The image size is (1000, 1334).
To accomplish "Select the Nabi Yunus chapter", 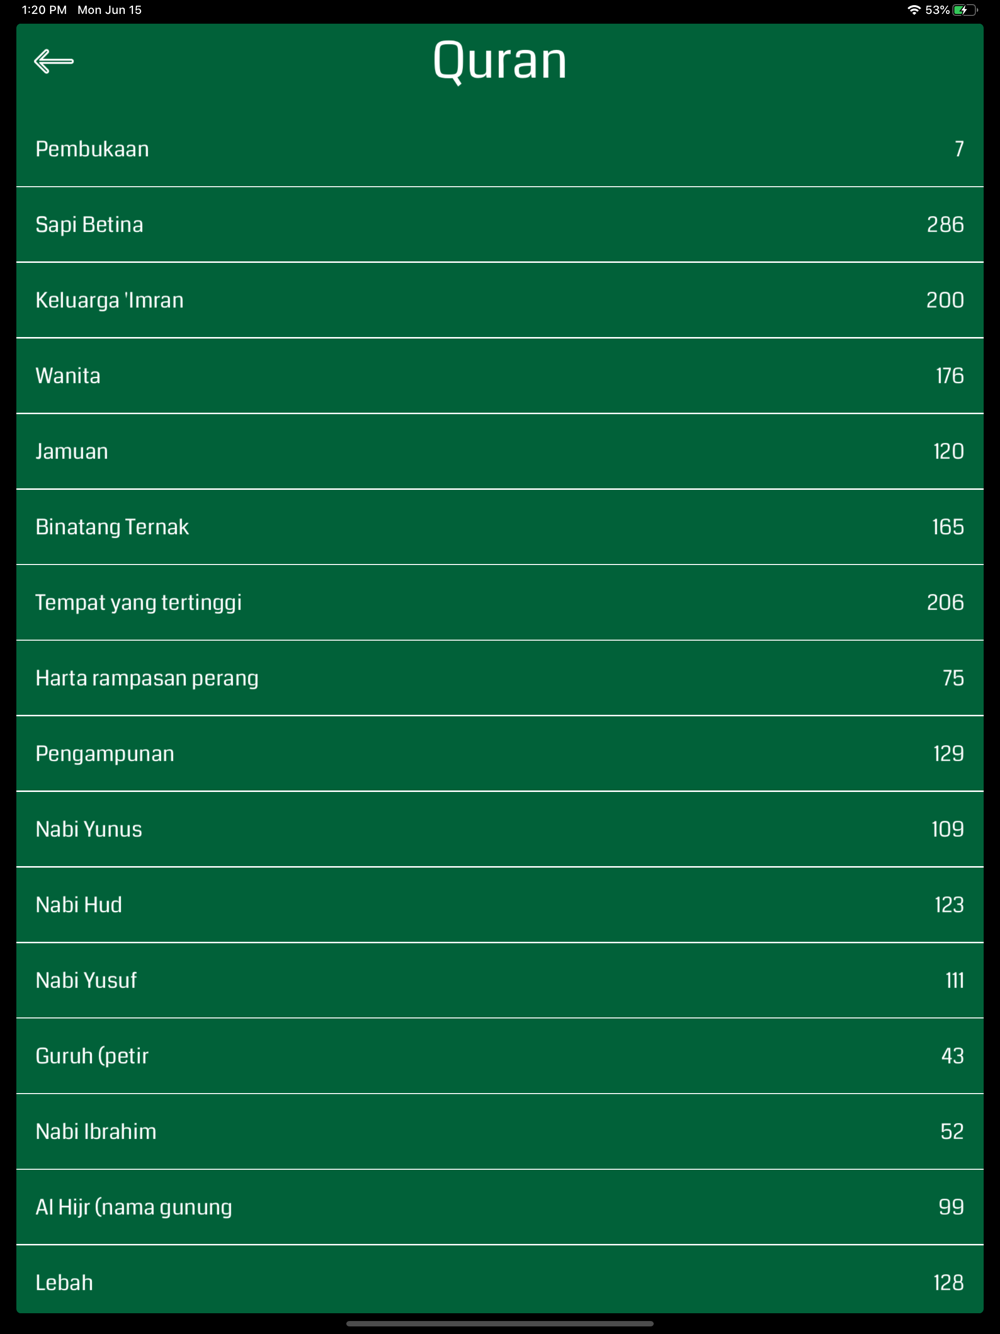I will pos(500,829).
